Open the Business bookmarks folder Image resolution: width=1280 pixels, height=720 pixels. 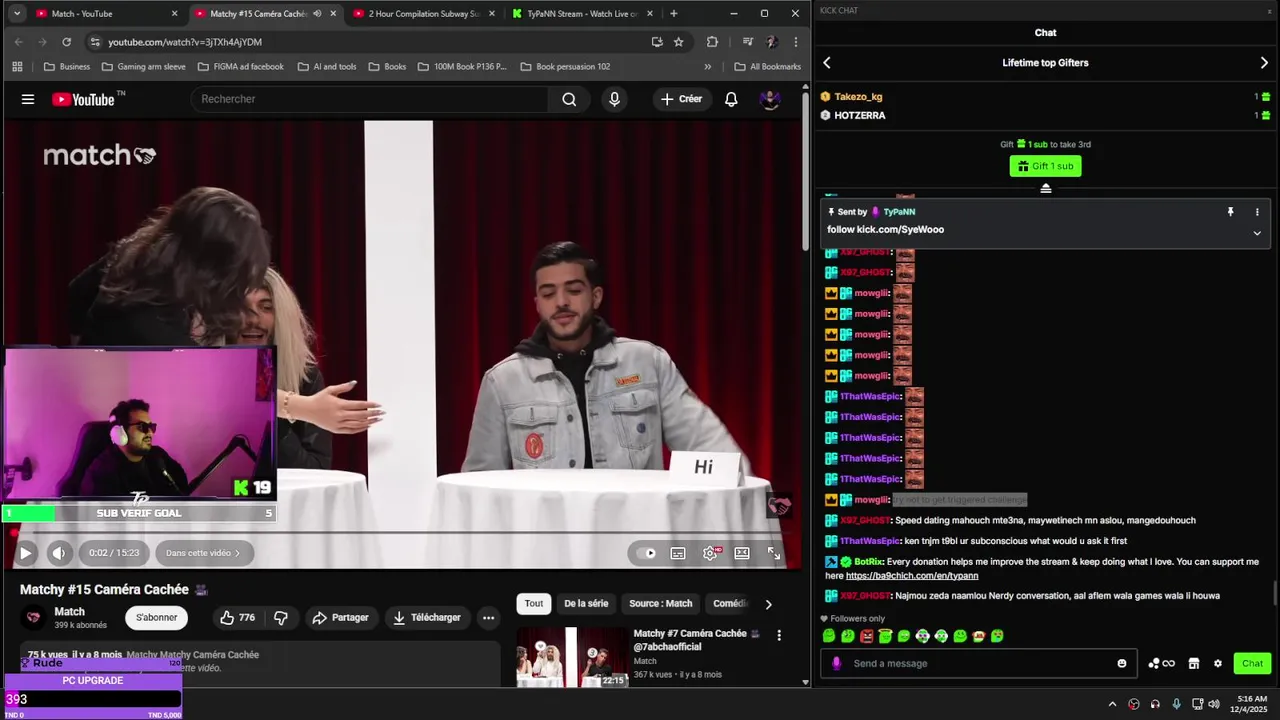(67, 67)
